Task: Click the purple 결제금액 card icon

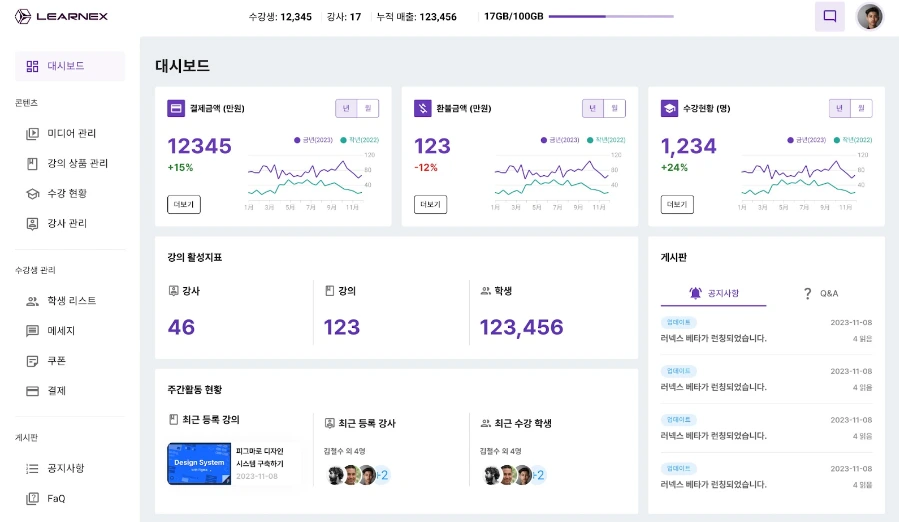Action: 176,108
